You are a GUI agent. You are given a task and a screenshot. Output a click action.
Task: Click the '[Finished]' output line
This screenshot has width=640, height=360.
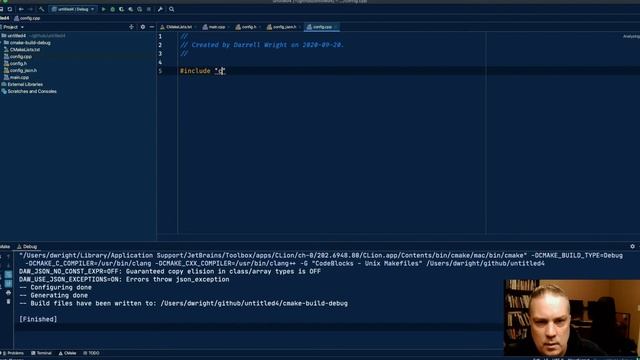[x=38, y=319]
